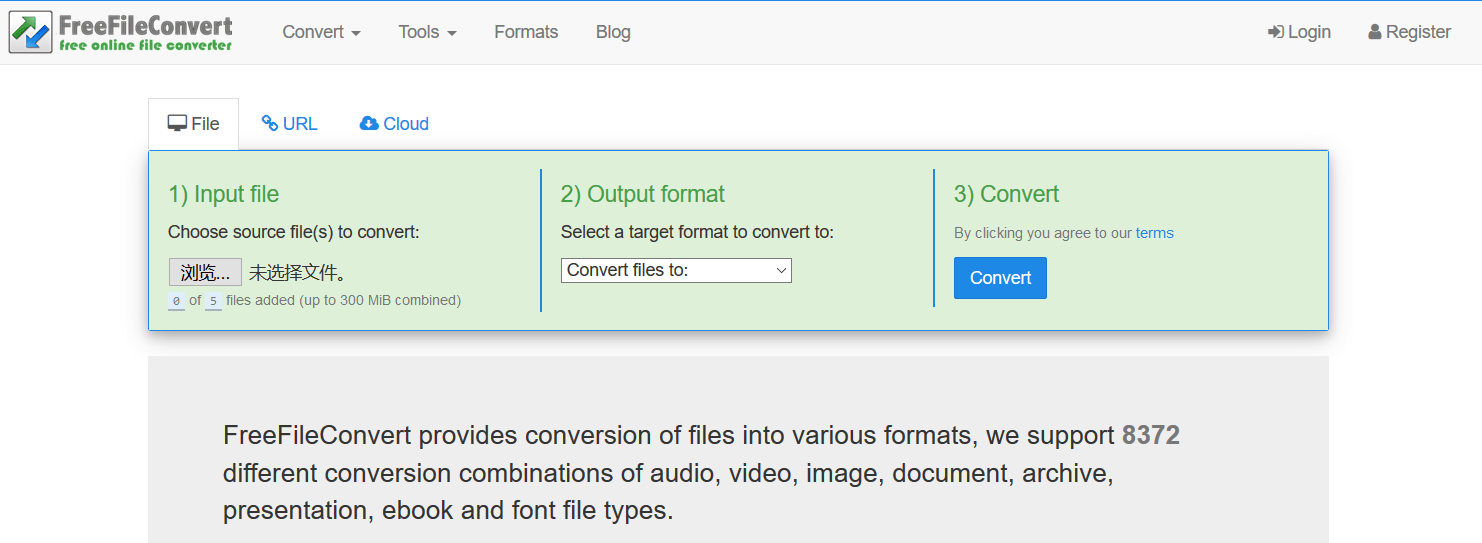Click 'Select a target format to convert to:' label
This screenshot has width=1482, height=543.
(697, 232)
